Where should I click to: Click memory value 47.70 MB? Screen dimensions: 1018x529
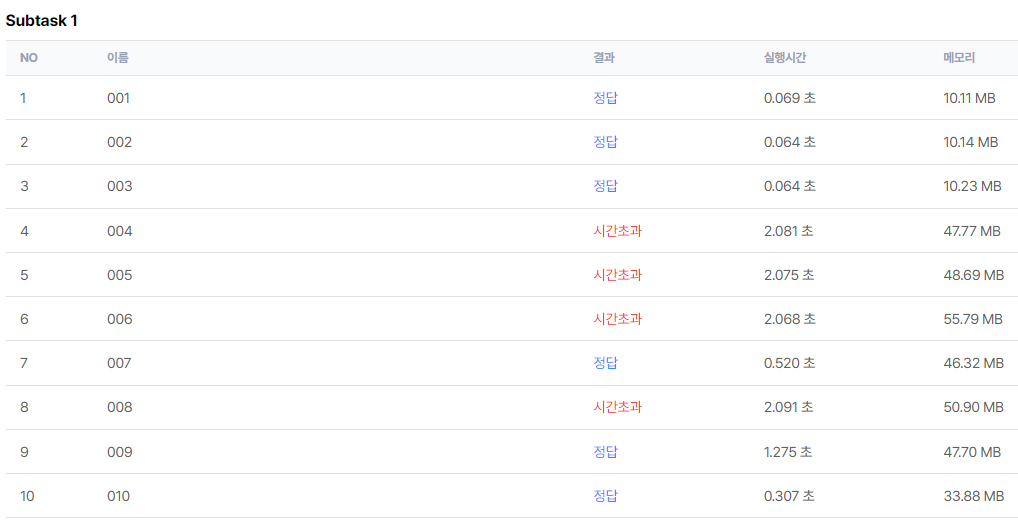[x=972, y=452]
